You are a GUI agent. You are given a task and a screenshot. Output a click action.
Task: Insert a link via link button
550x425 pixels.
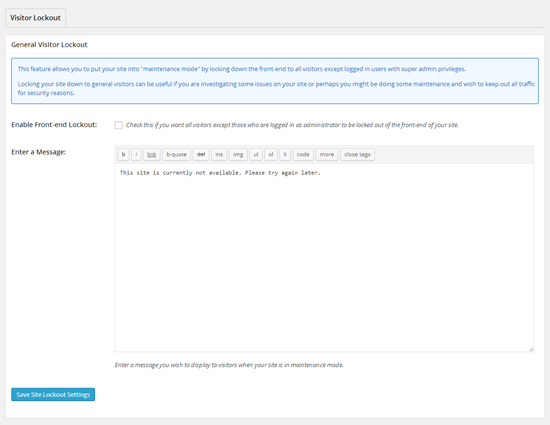[x=152, y=154]
